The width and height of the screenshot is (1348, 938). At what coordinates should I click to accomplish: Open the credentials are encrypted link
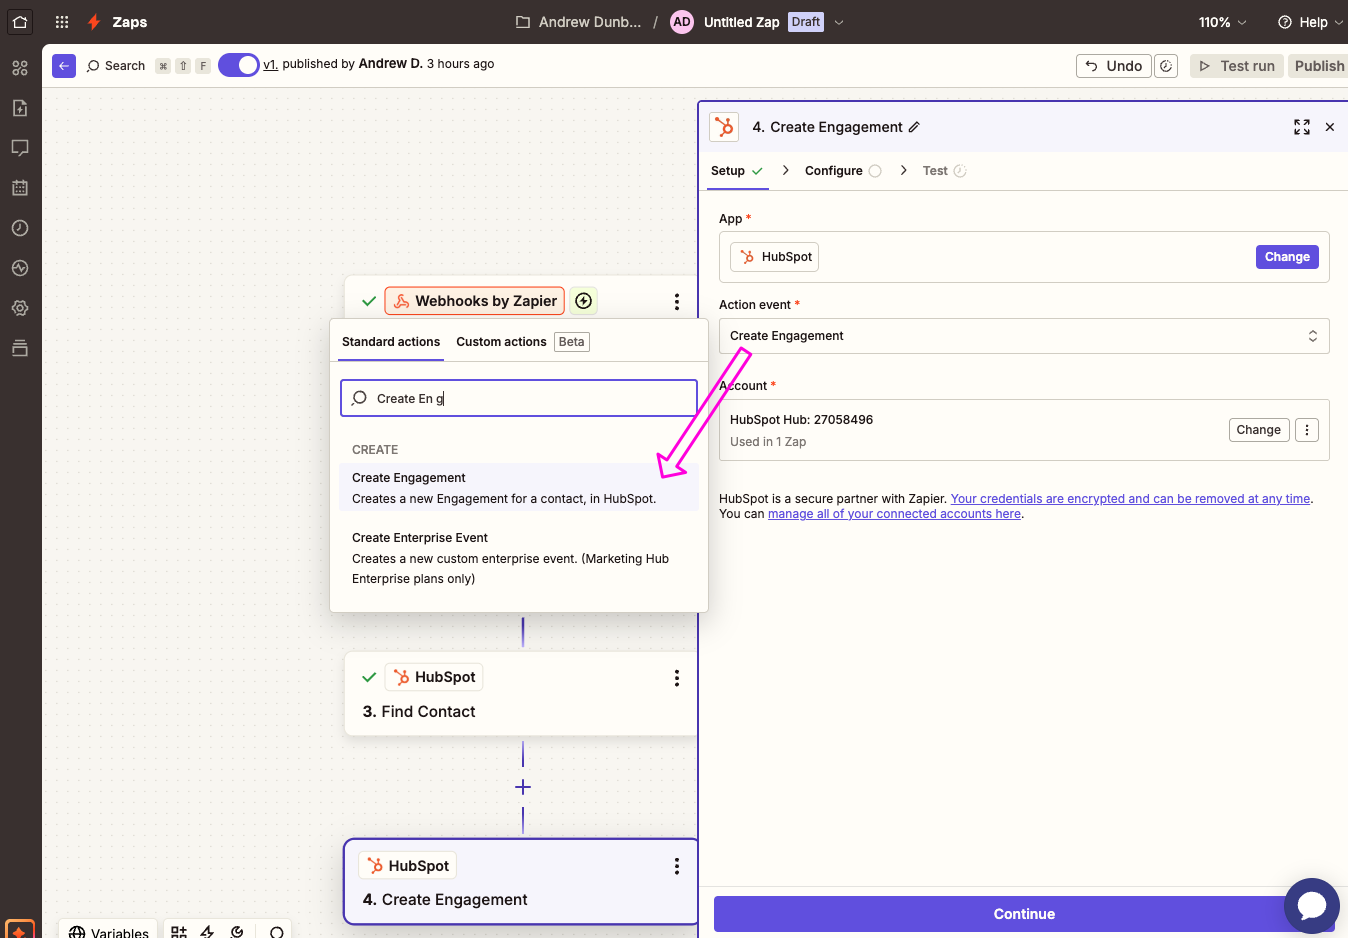(x=1130, y=499)
